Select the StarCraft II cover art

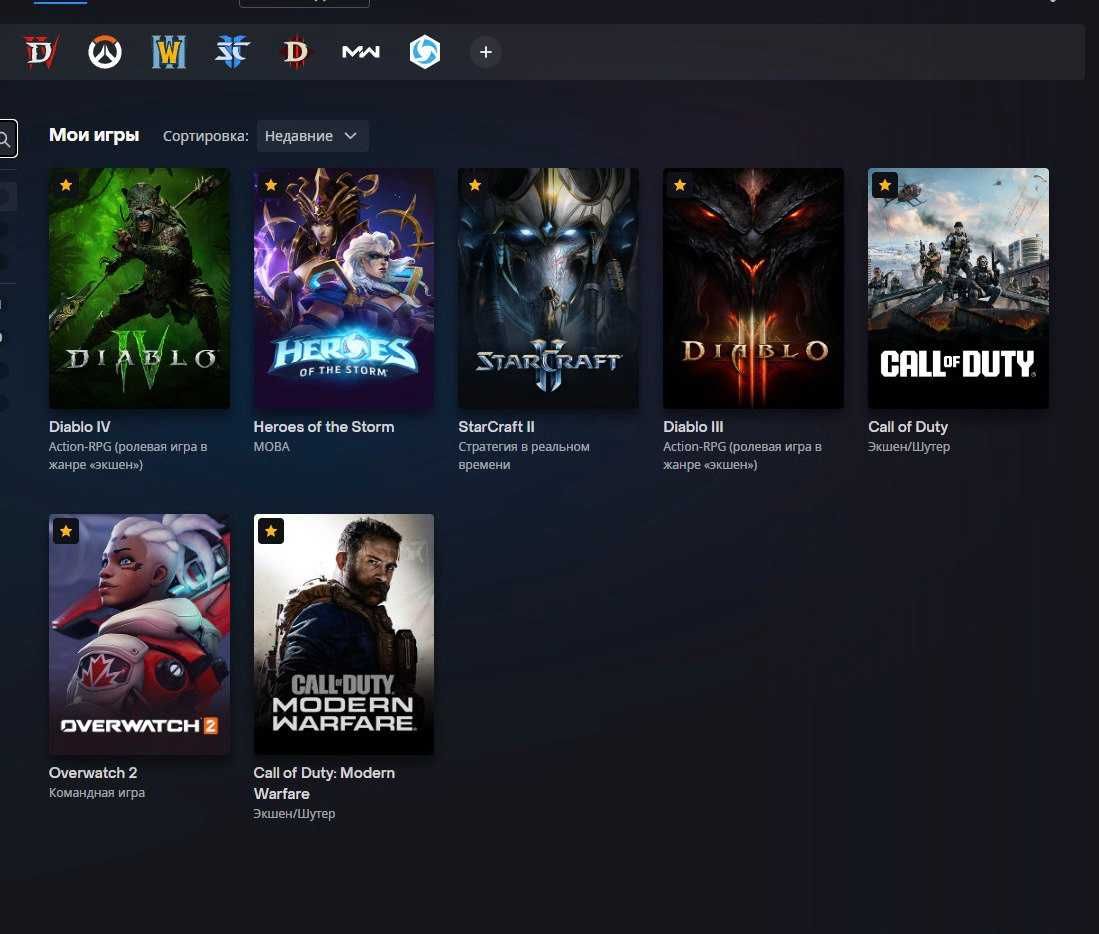[548, 288]
